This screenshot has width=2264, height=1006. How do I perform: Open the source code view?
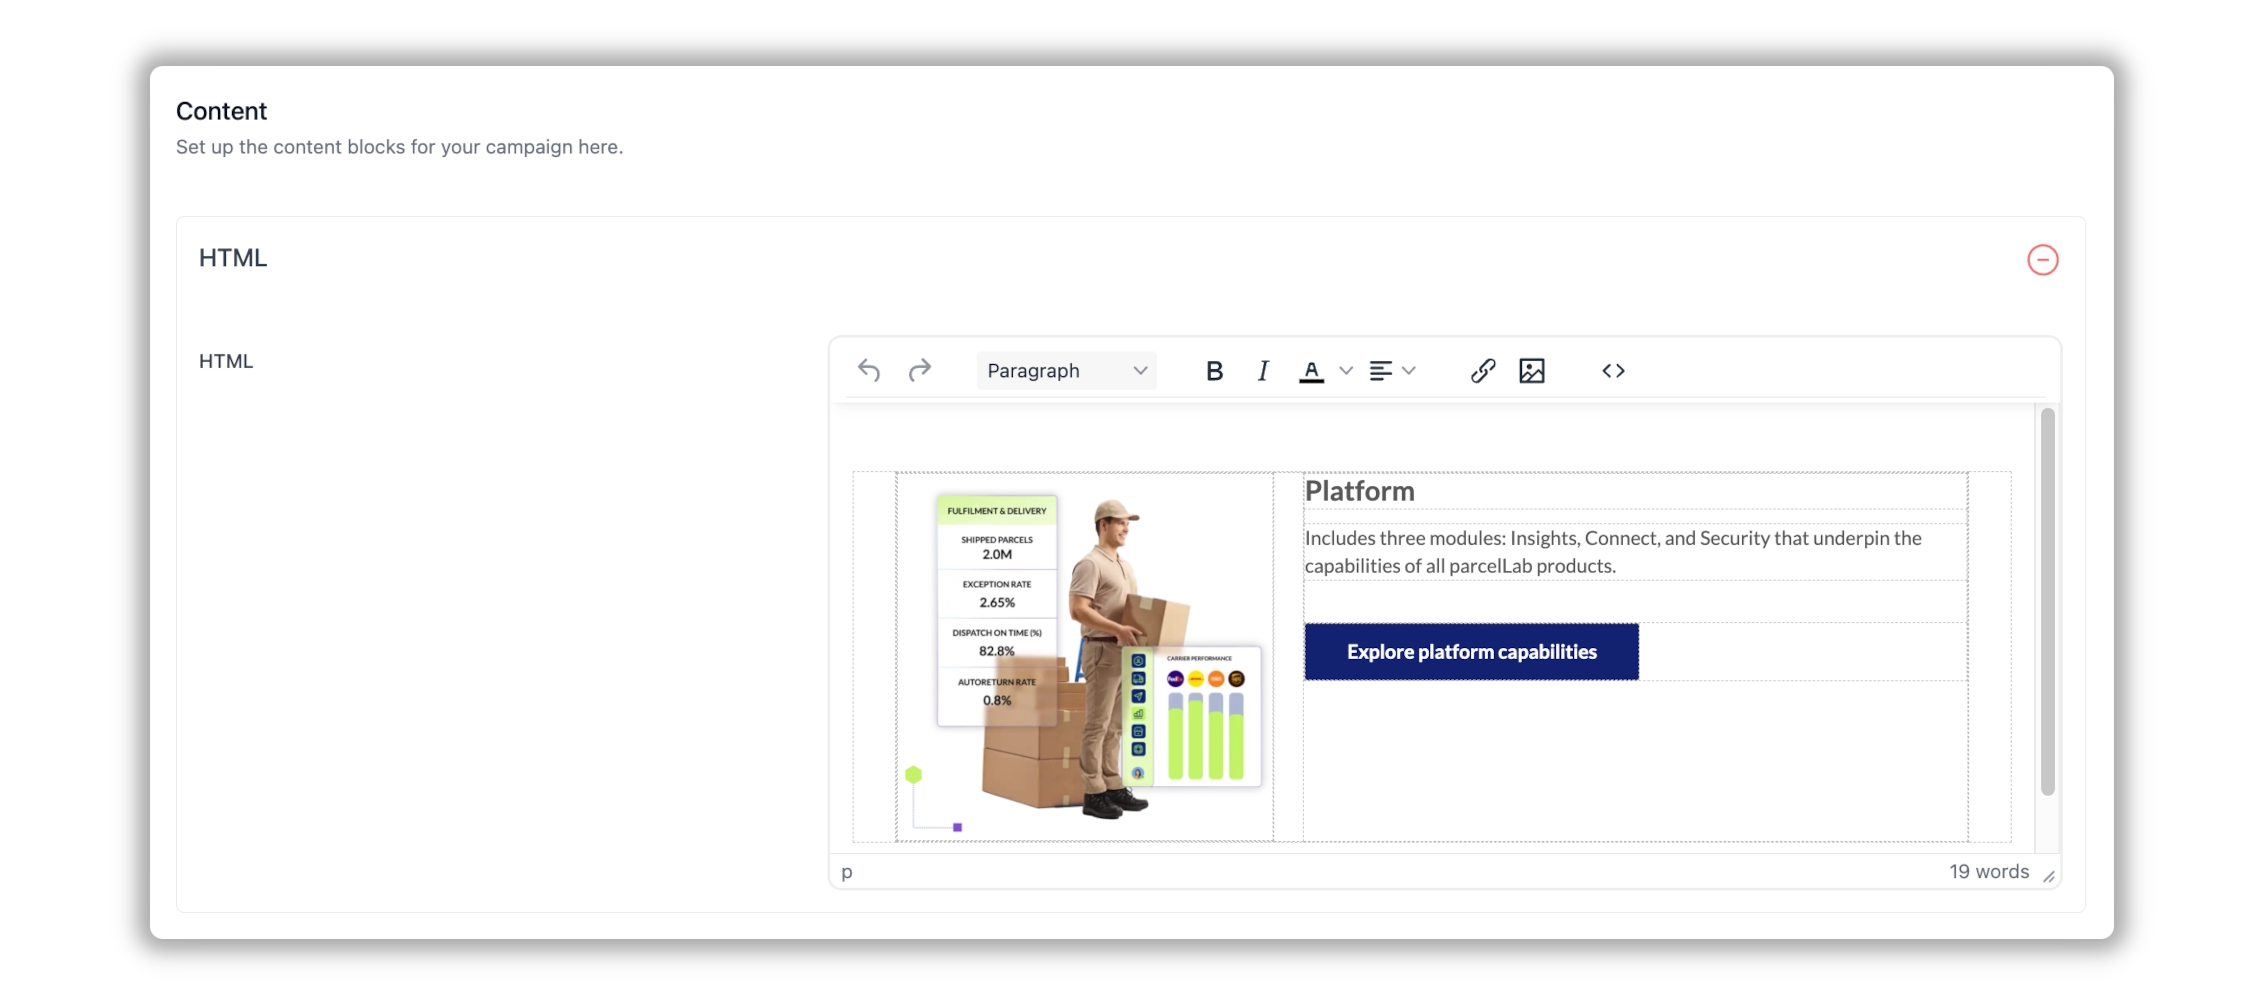tap(1613, 371)
